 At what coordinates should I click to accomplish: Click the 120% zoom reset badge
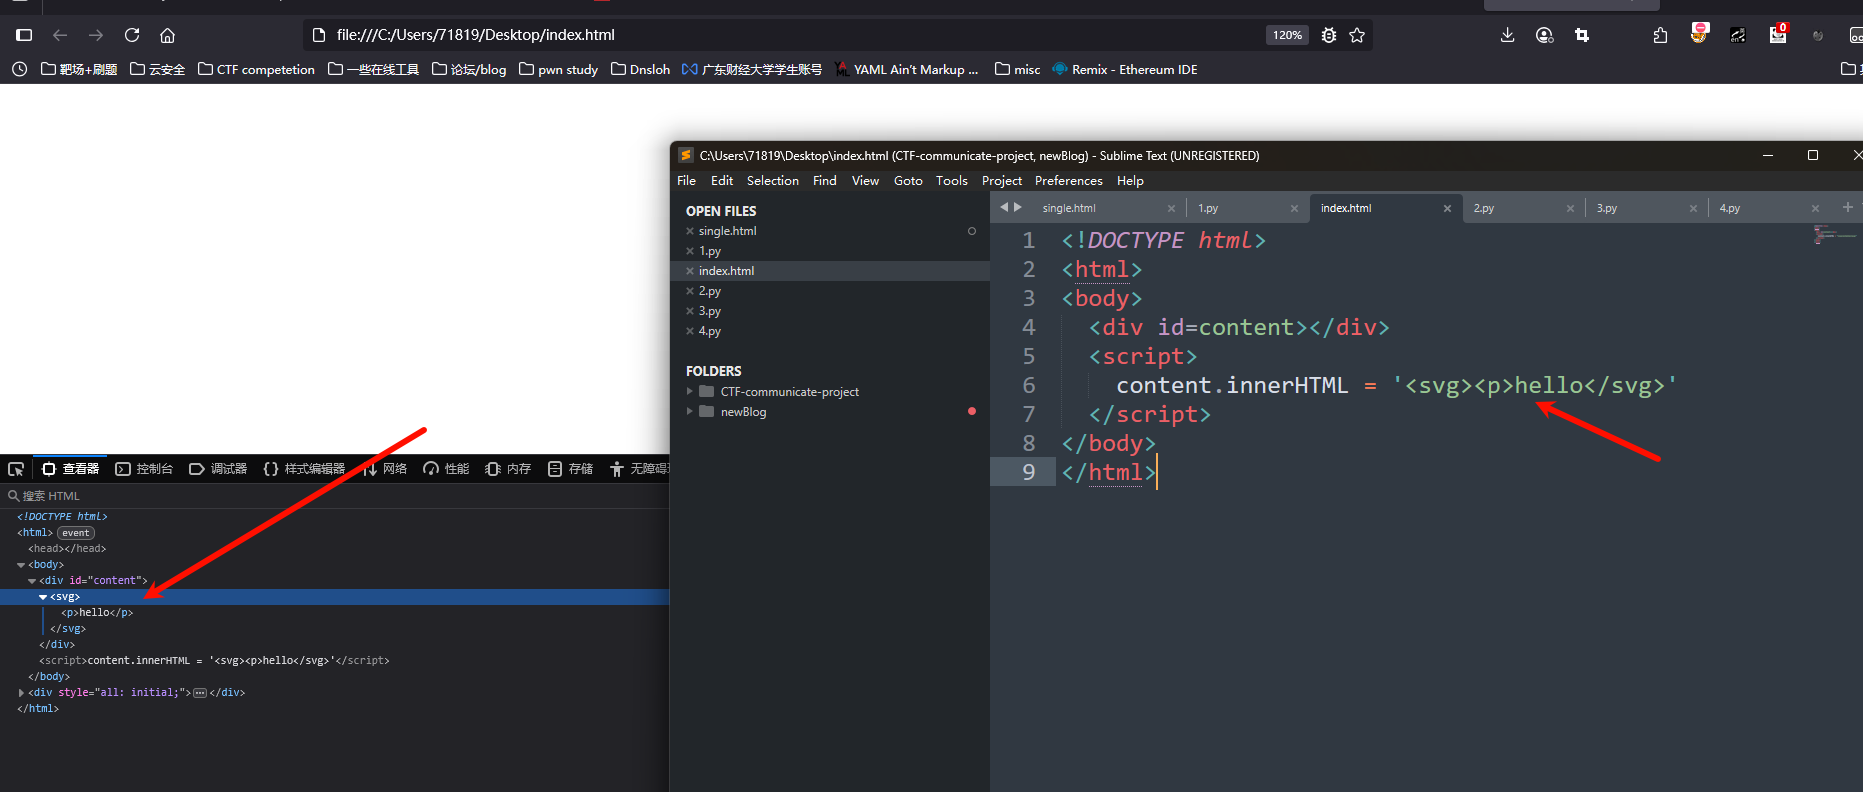[x=1287, y=35]
